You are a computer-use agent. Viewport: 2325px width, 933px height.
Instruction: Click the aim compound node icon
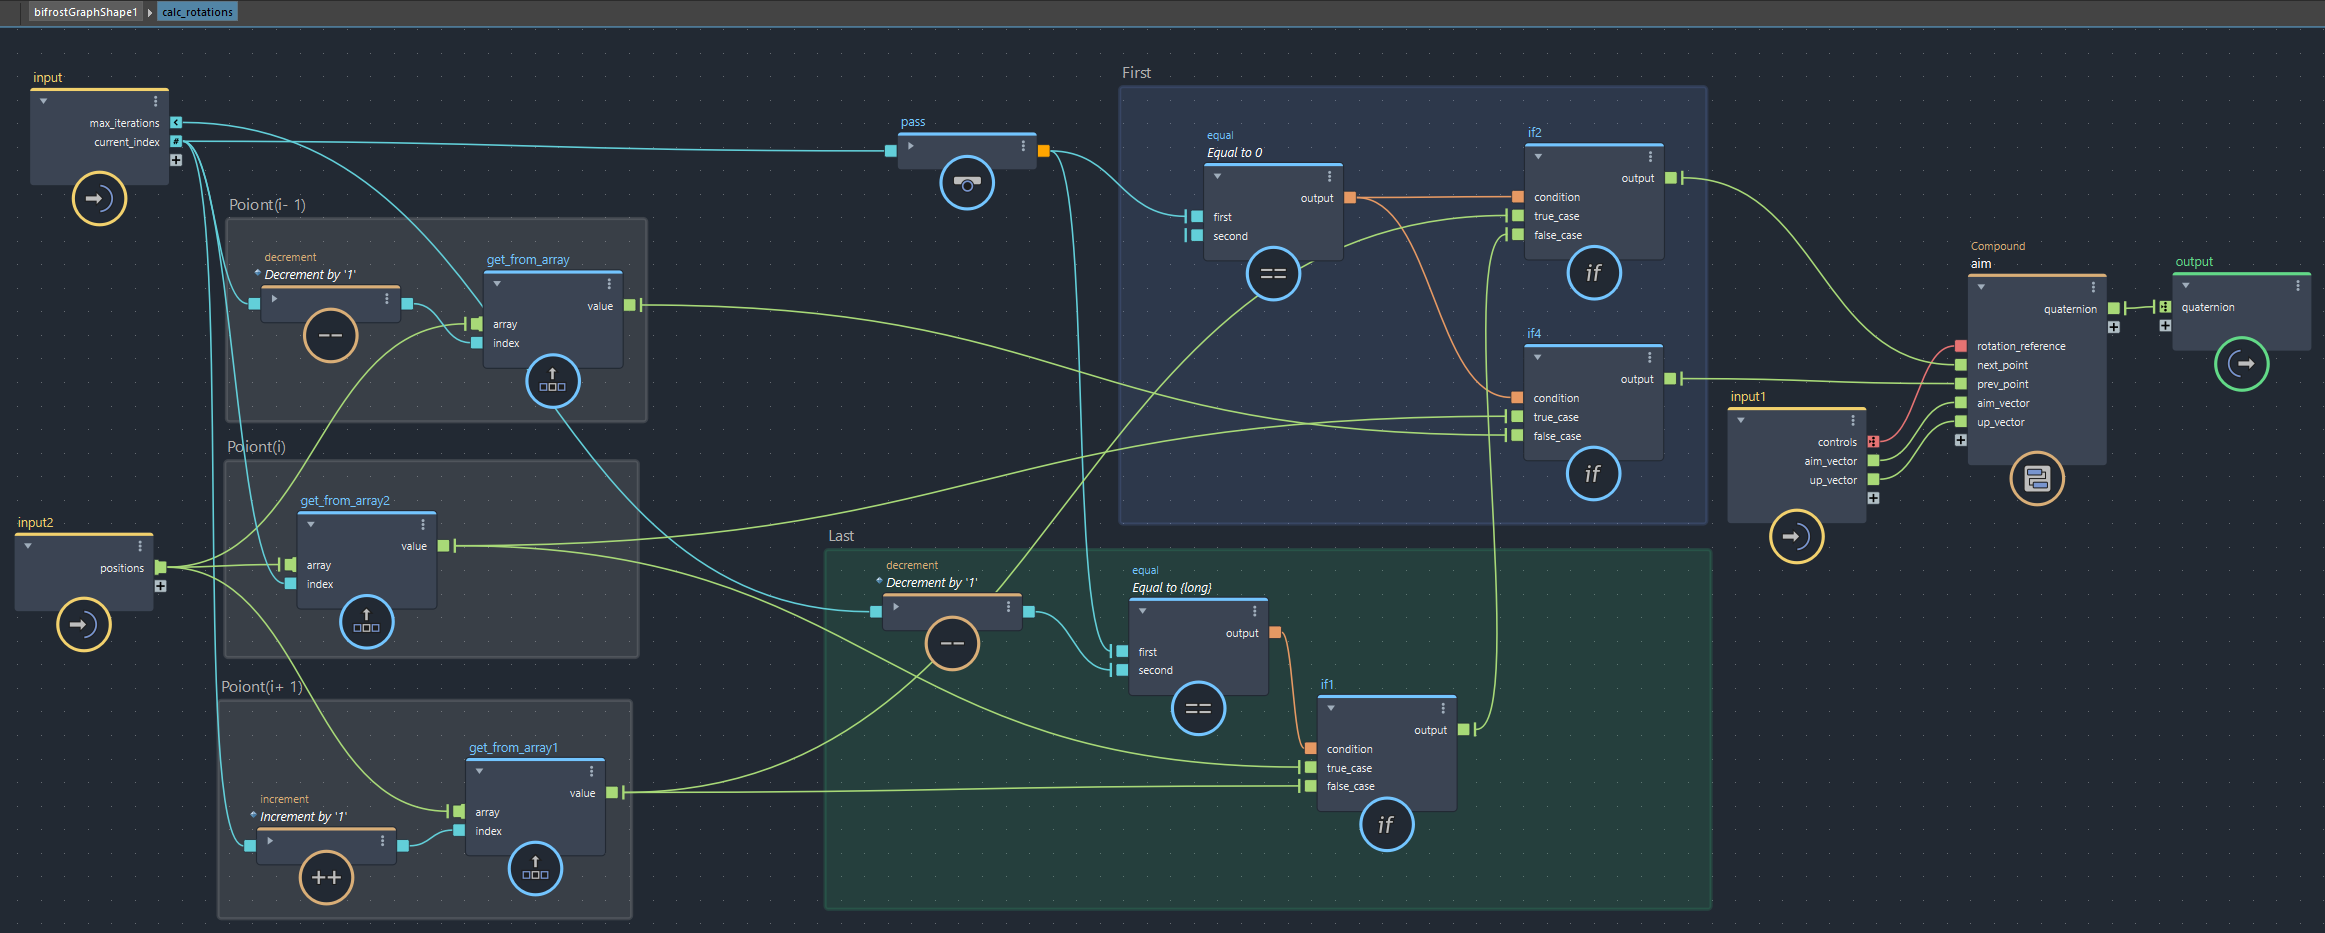2036,479
